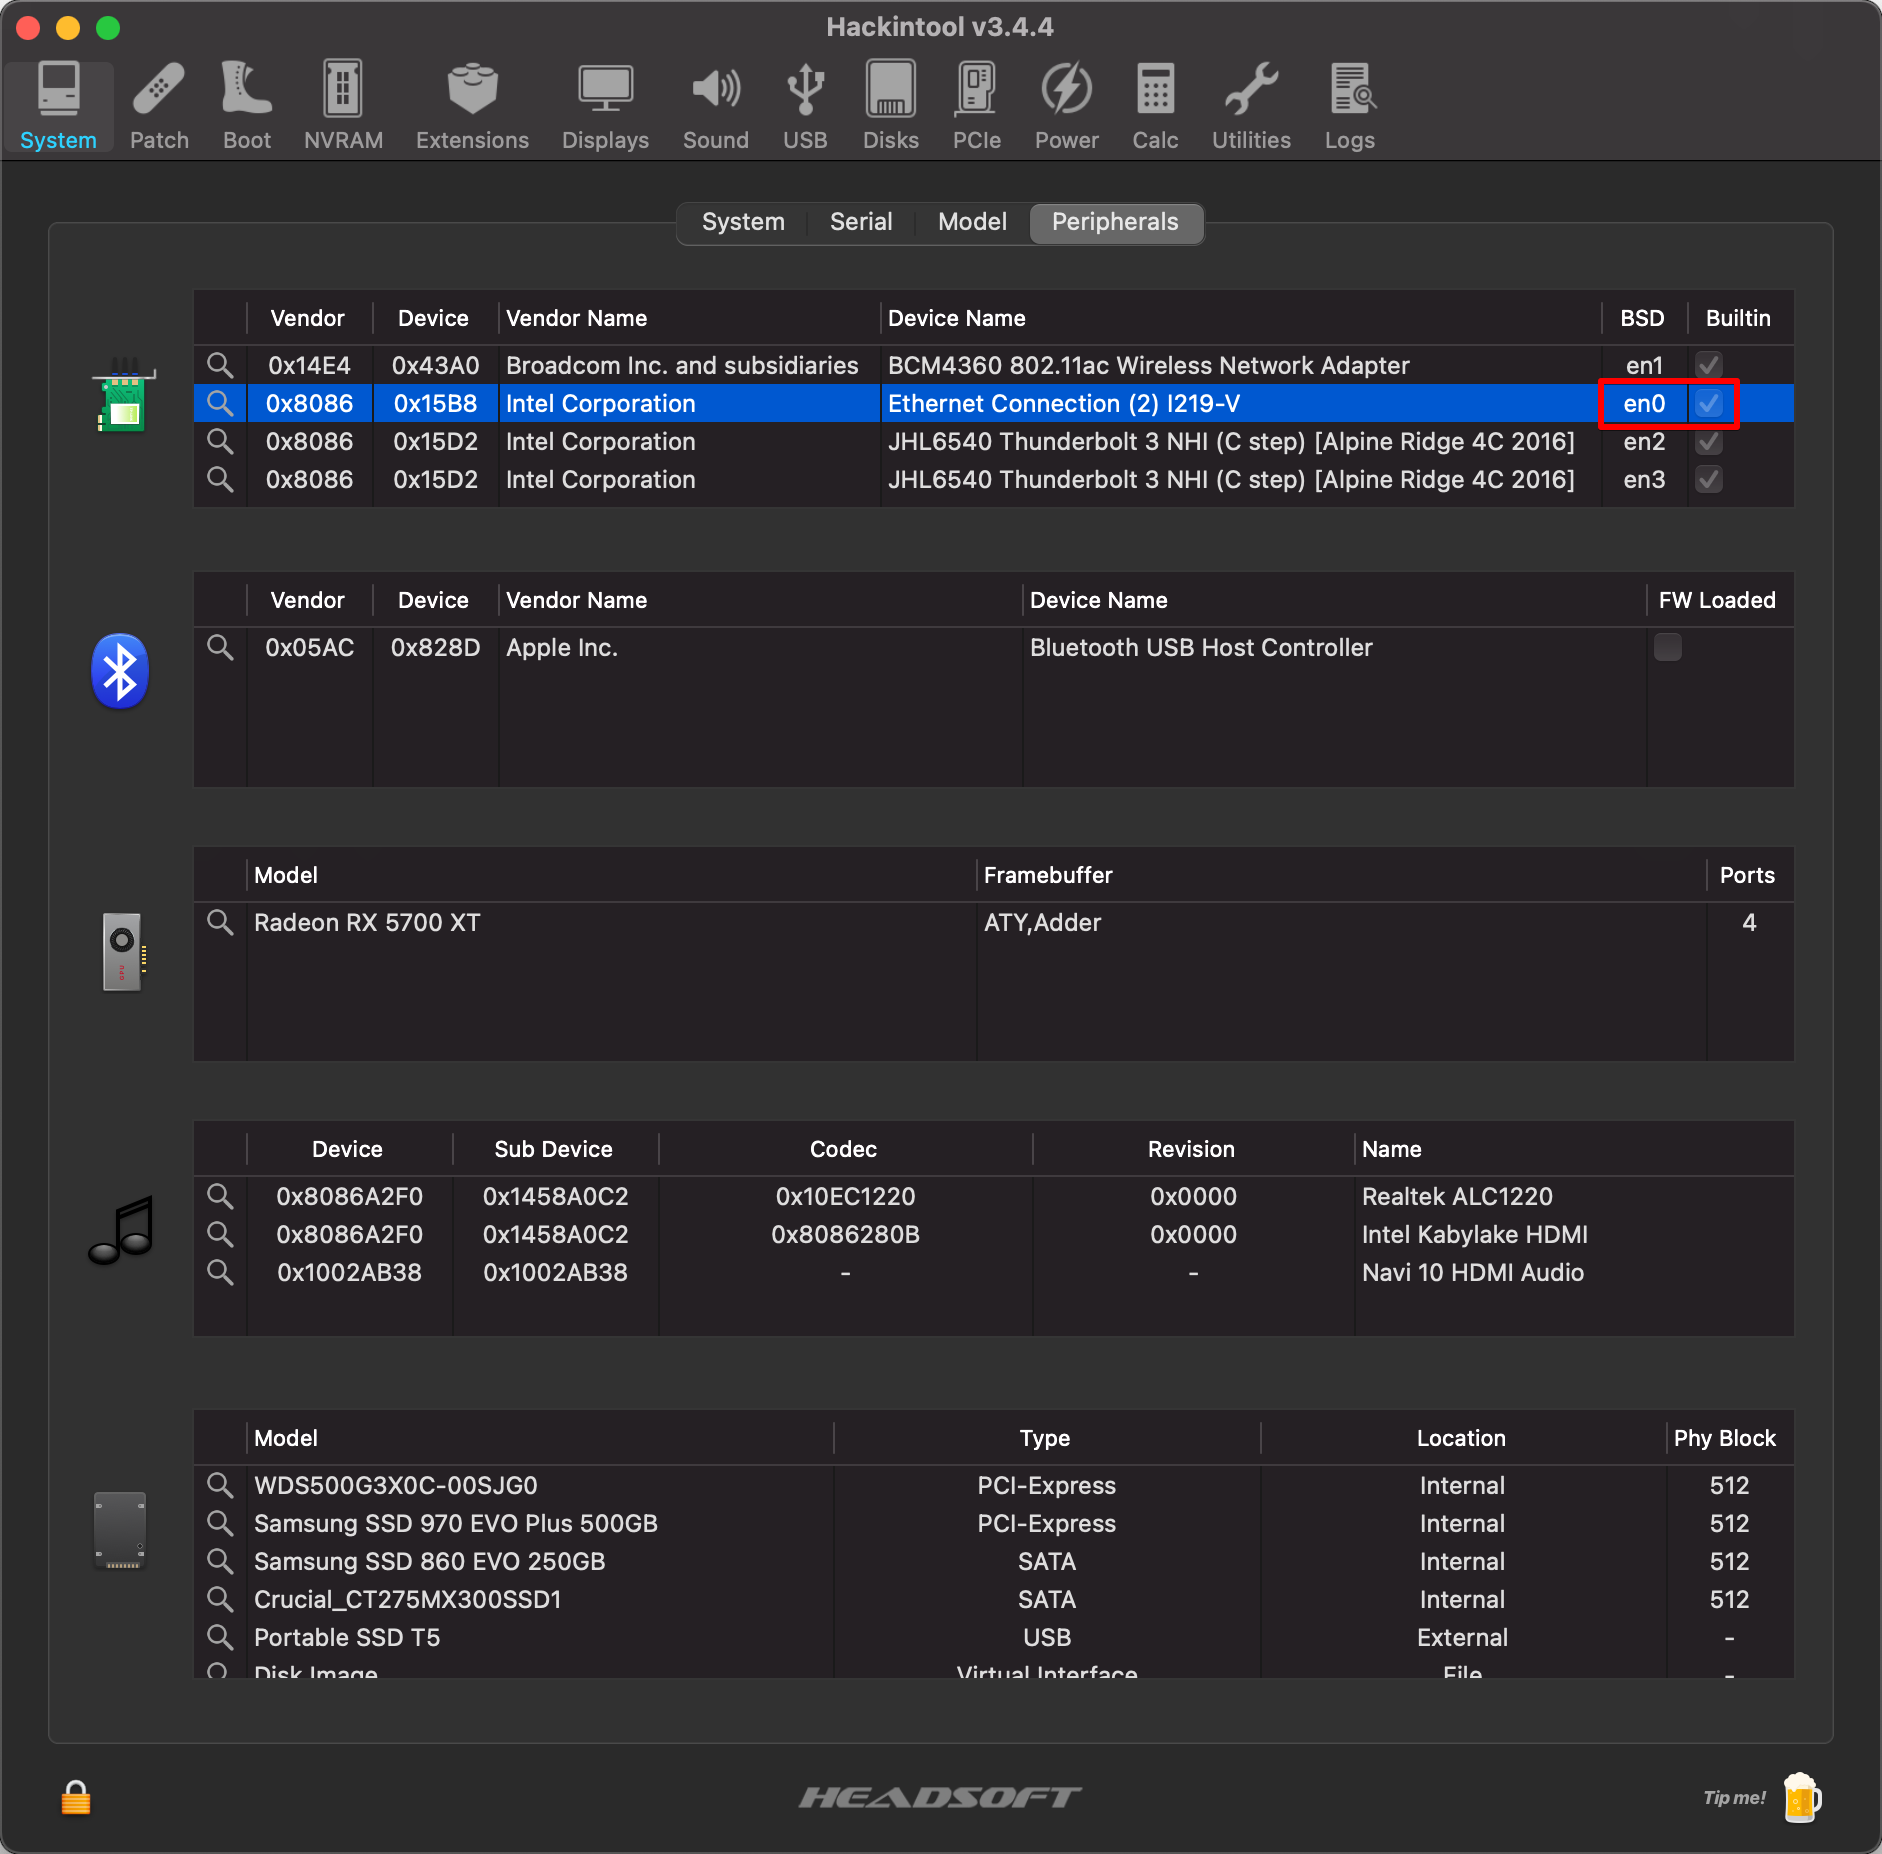Click magnifier icon for Thunderbolt en3 row
This screenshot has height=1854, width=1882.
pyautogui.click(x=220, y=479)
